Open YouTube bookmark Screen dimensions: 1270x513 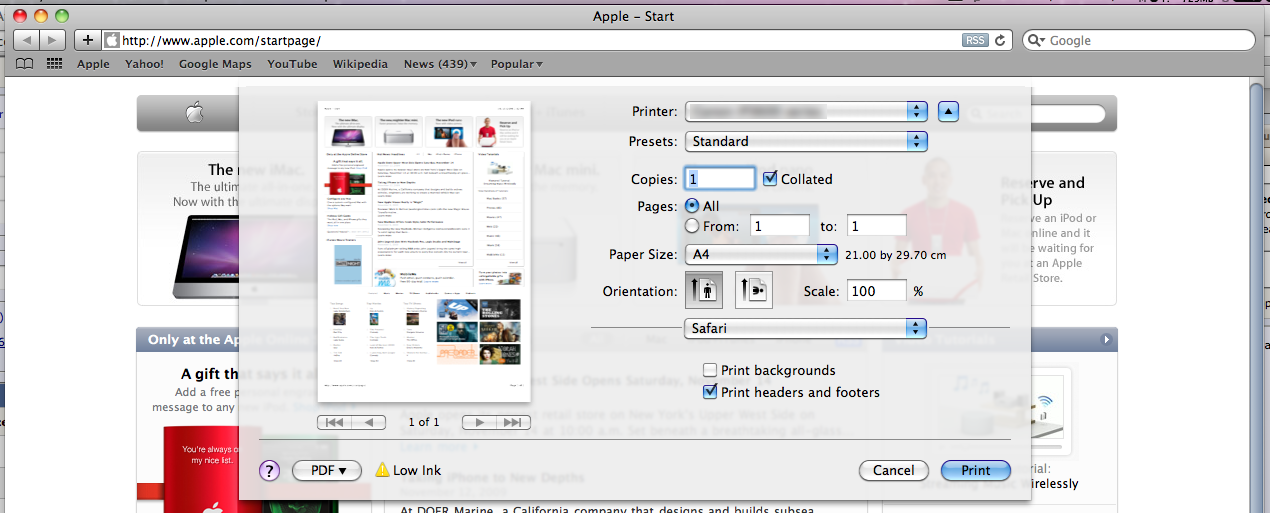click(x=292, y=64)
